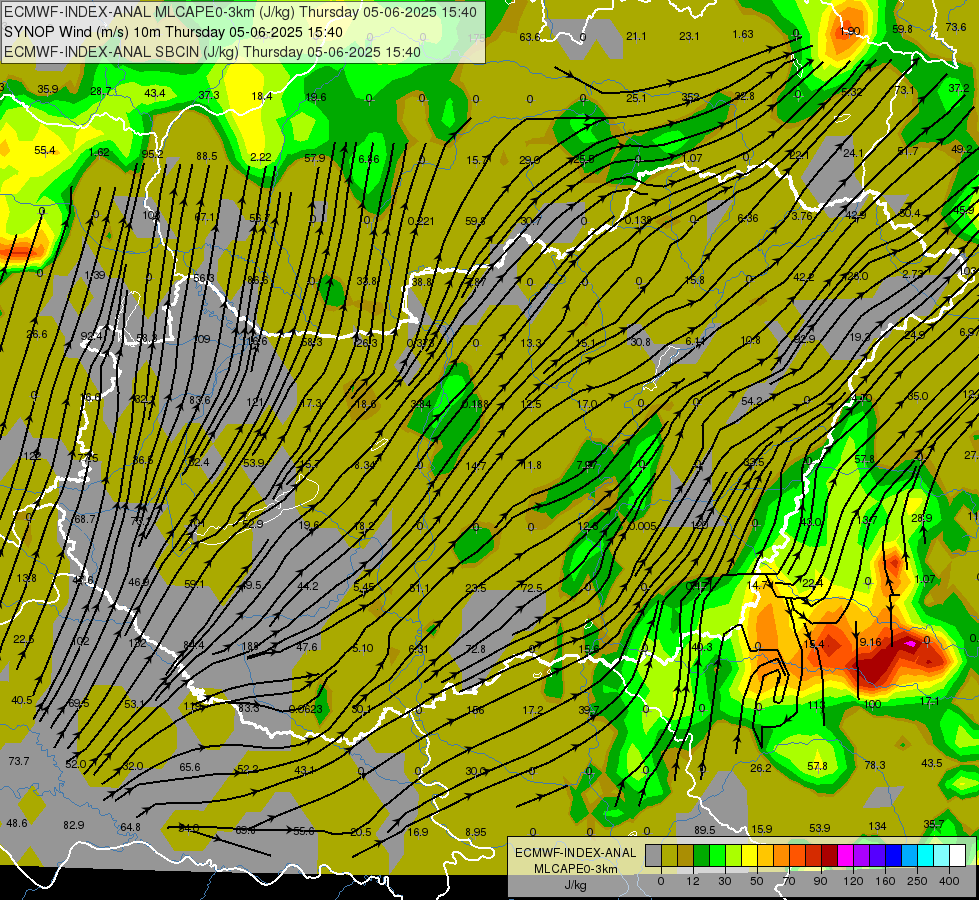
Task: Click the gray swatch in the MLCAPE legend
Action: pos(653,856)
